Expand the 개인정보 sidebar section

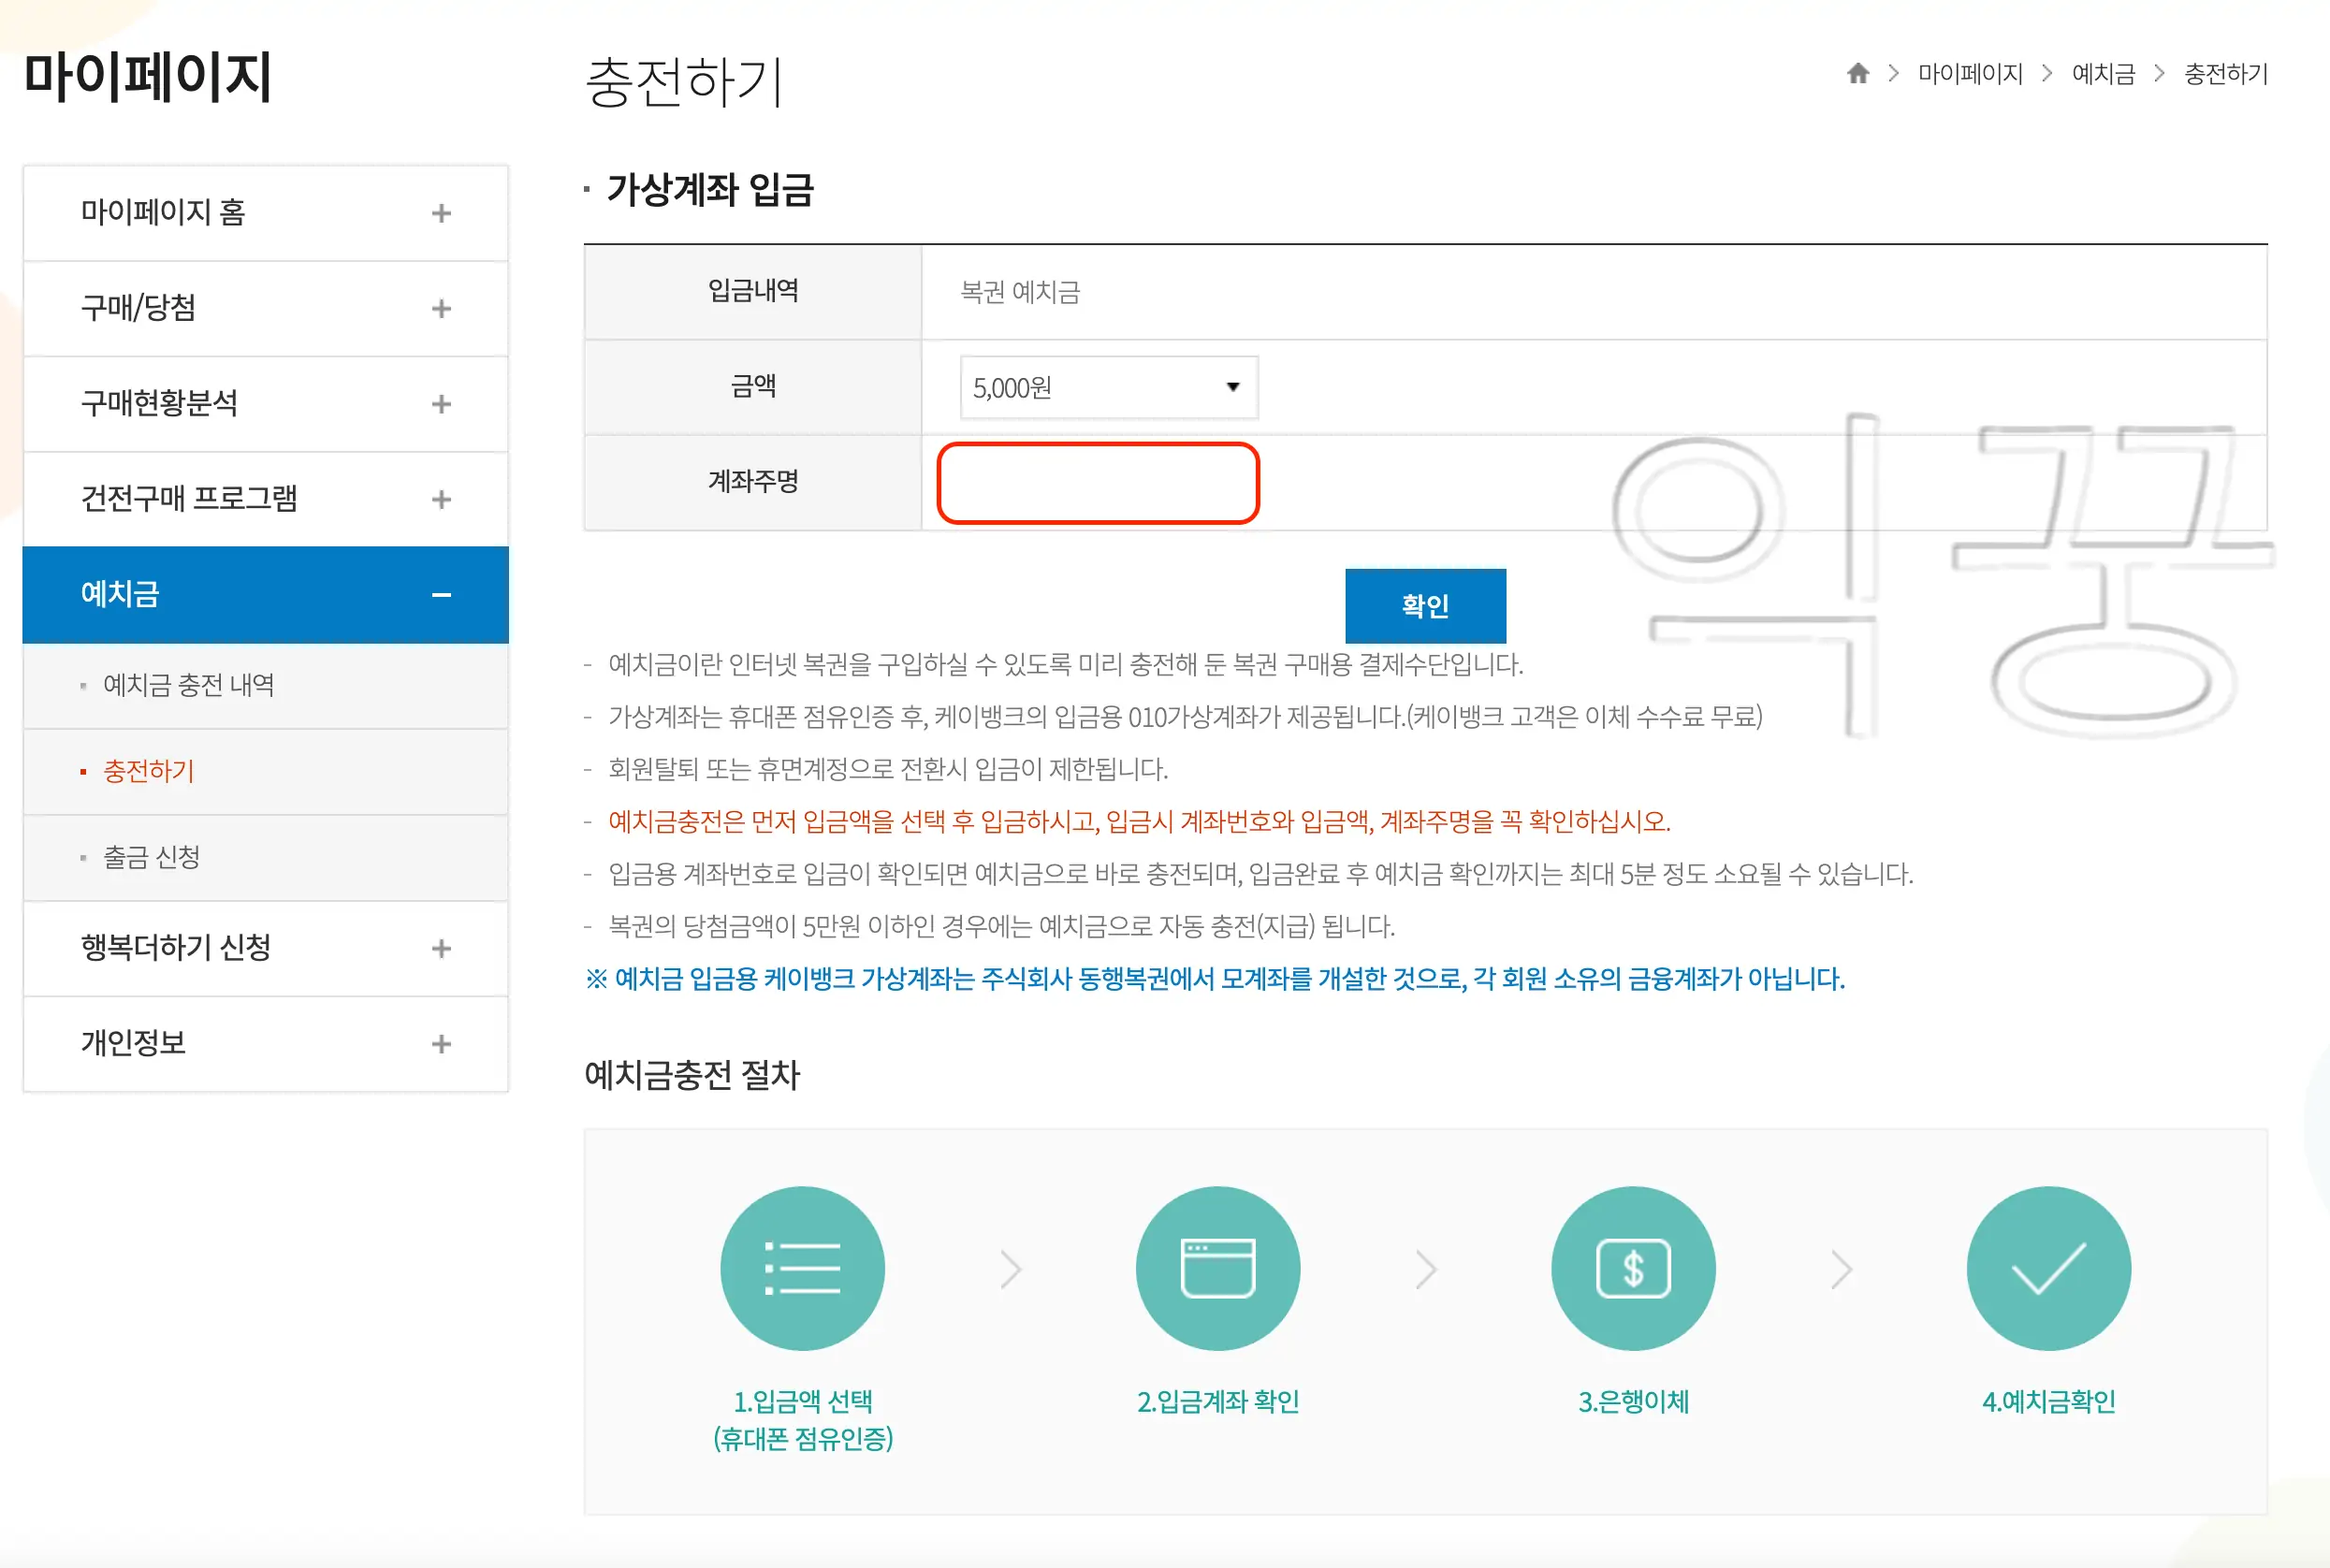[x=440, y=1044]
